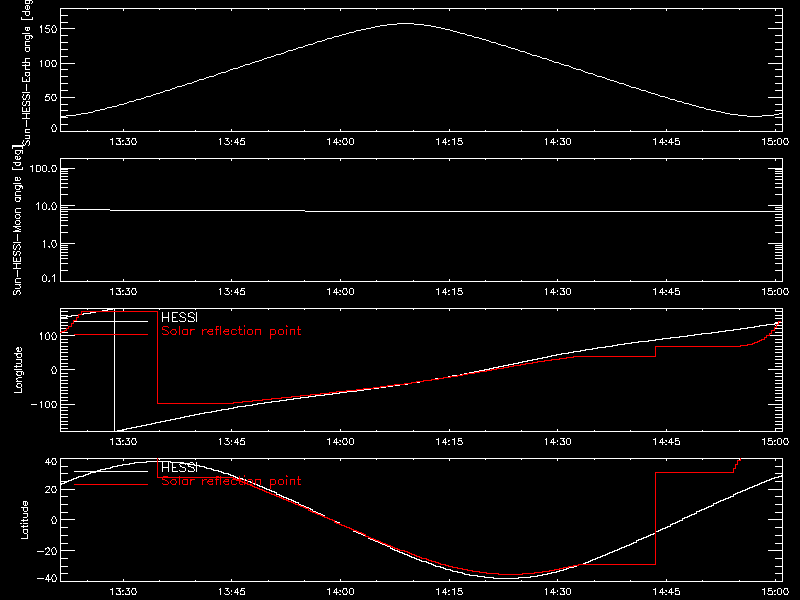Click the peak of the Sun-HESSI-Earth angle curve
Screen dimensions: 800x600
coord(406,23)
